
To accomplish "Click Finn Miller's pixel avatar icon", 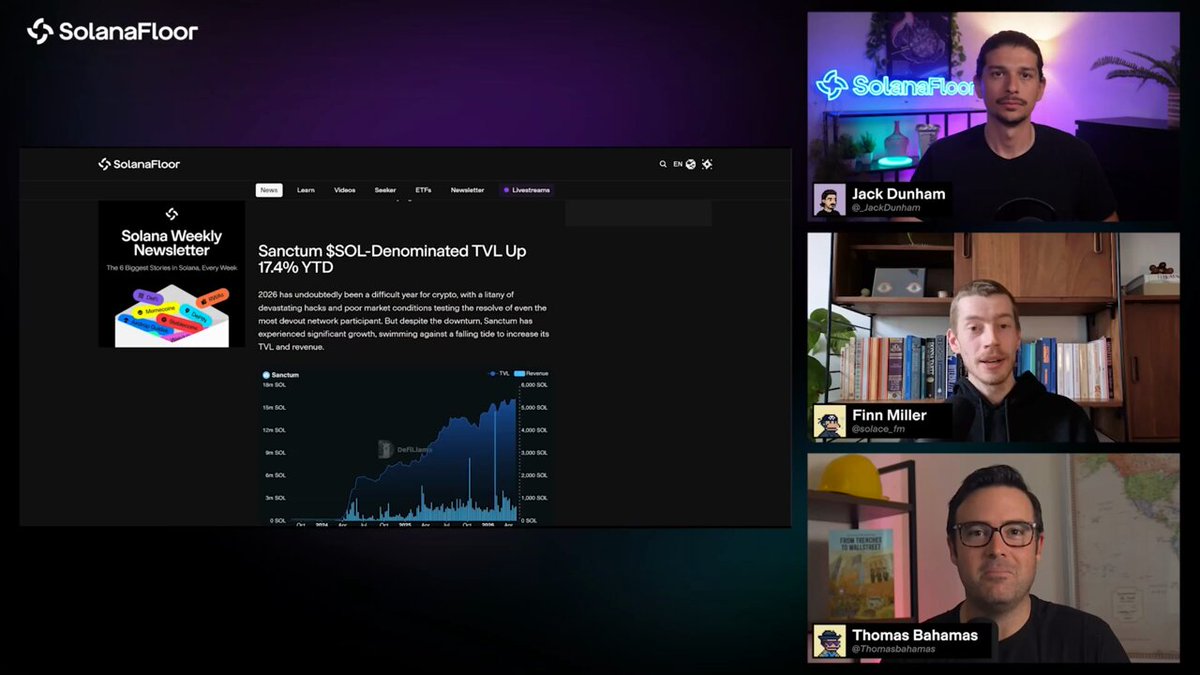I will (x=830, y=421).
